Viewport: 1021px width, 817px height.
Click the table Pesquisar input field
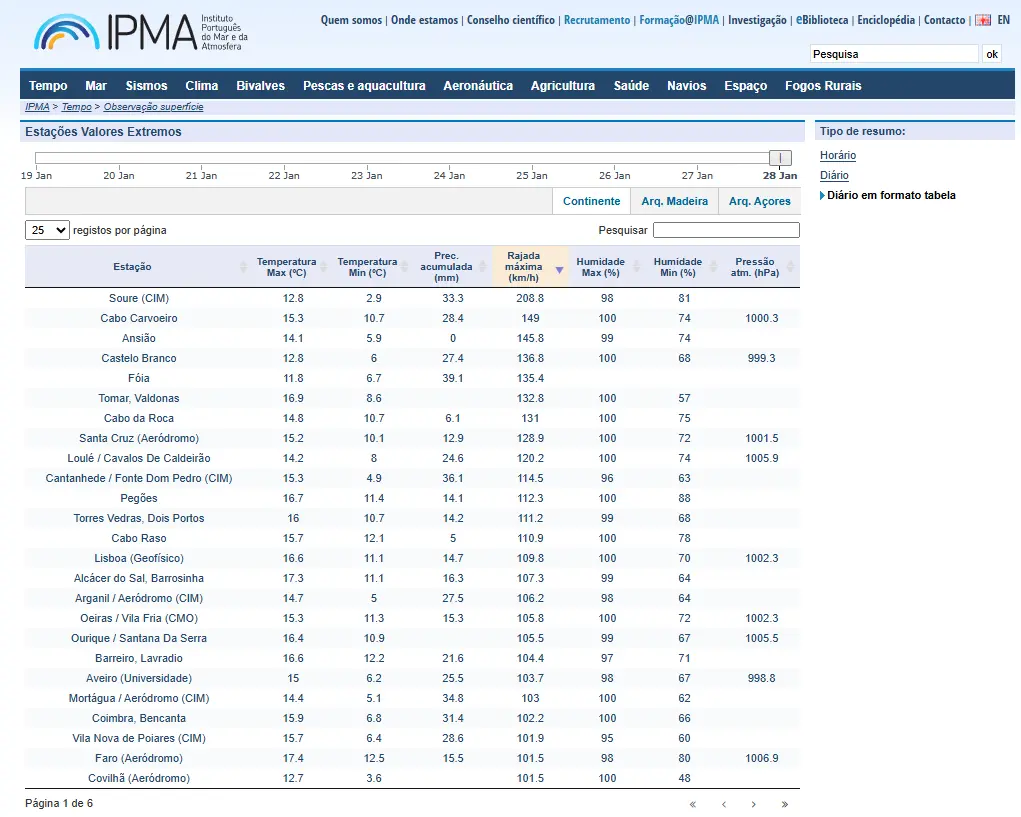[726, 230]
